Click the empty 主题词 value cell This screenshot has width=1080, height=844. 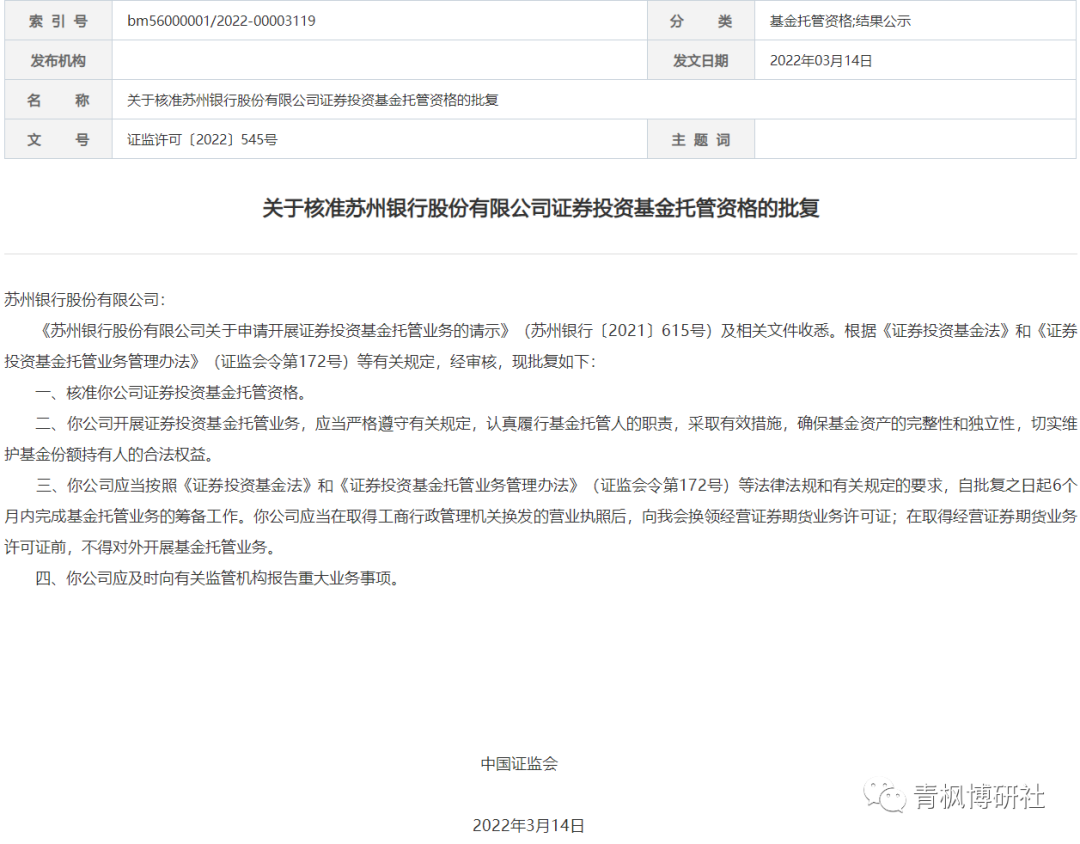tap(914, 140)
